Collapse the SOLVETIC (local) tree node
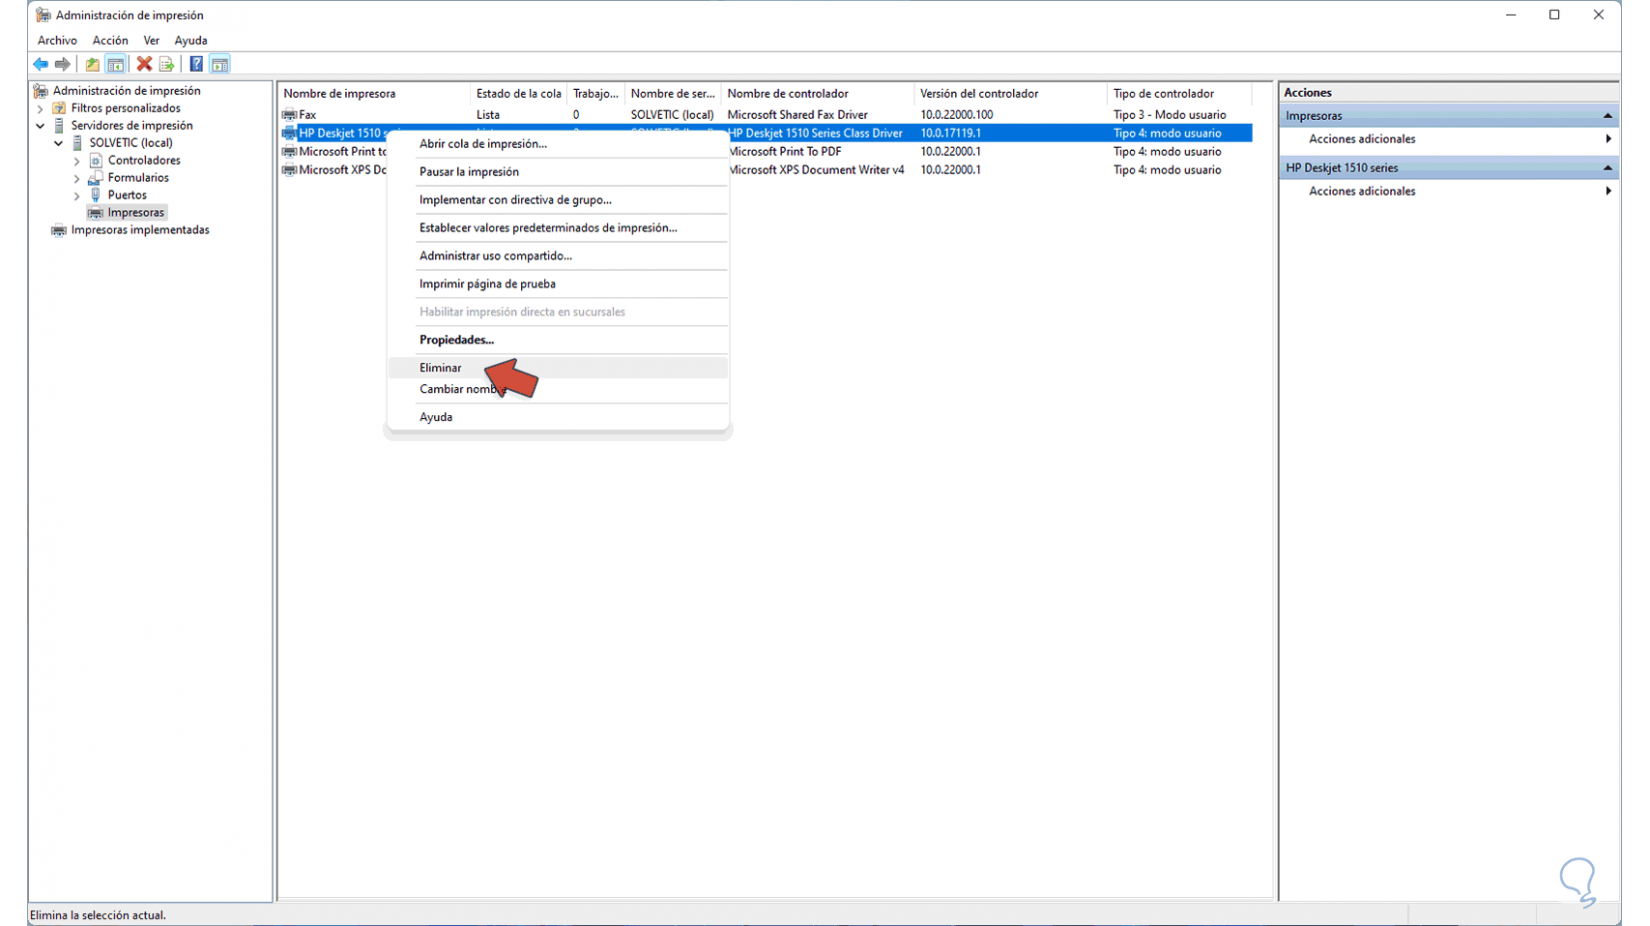Screen dimensions: 1650x926 point(59,143)
